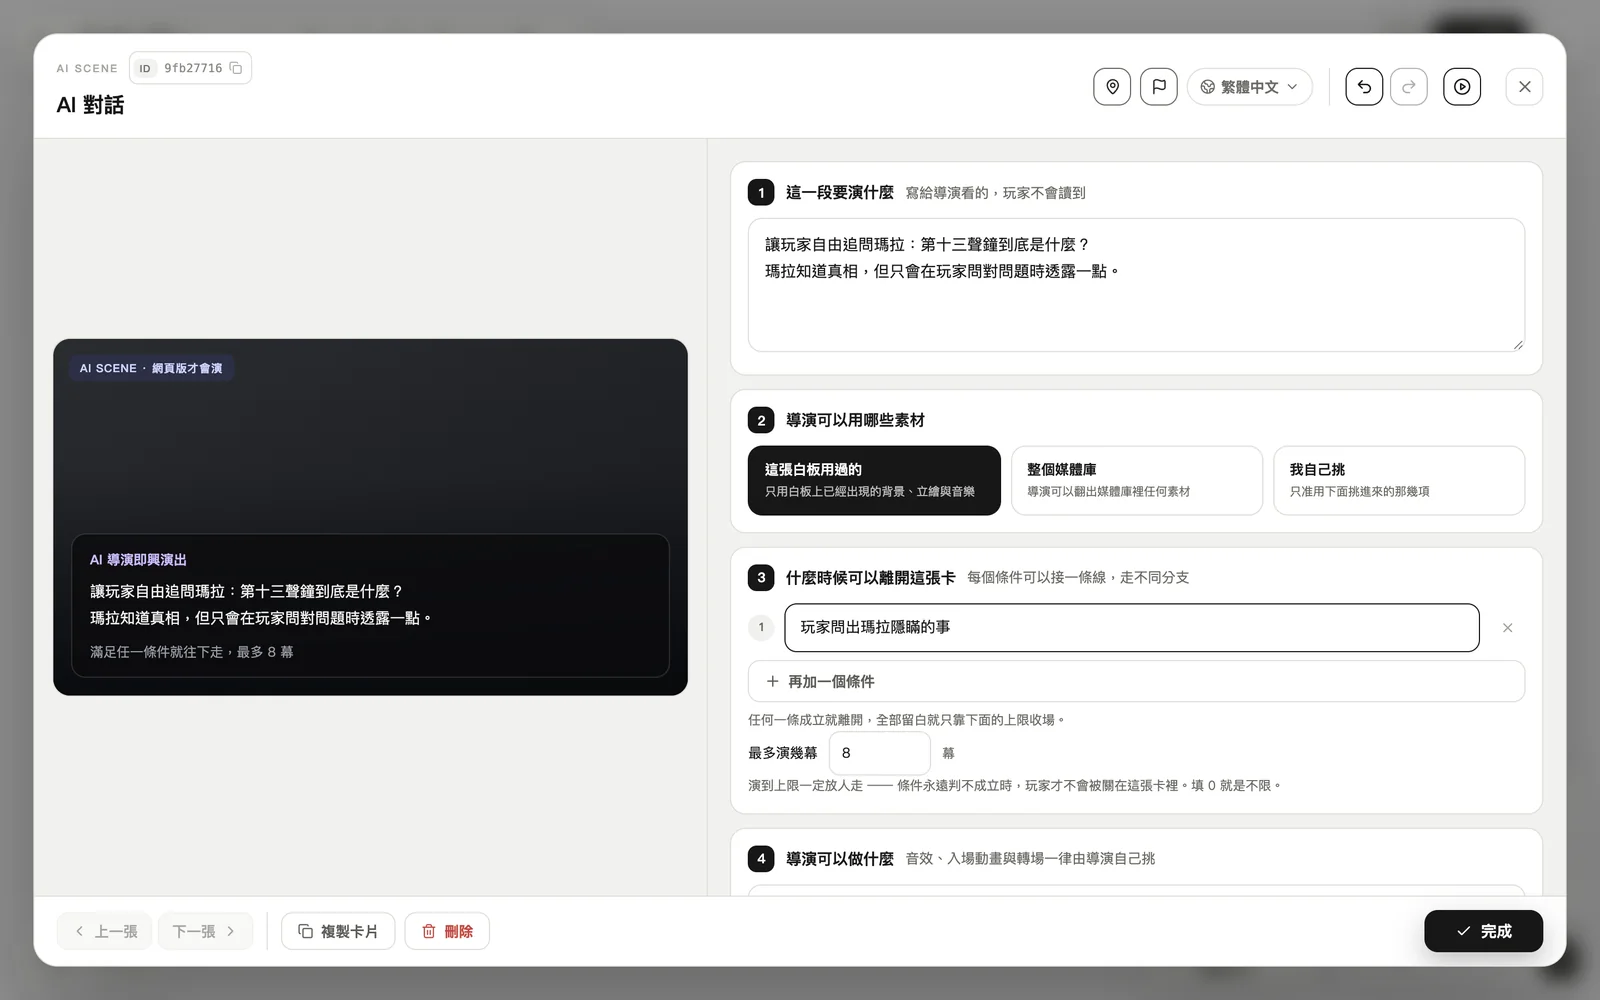Select the 我自己挑 material option
The image size is (1600, 1000).
coord(1399,481)
